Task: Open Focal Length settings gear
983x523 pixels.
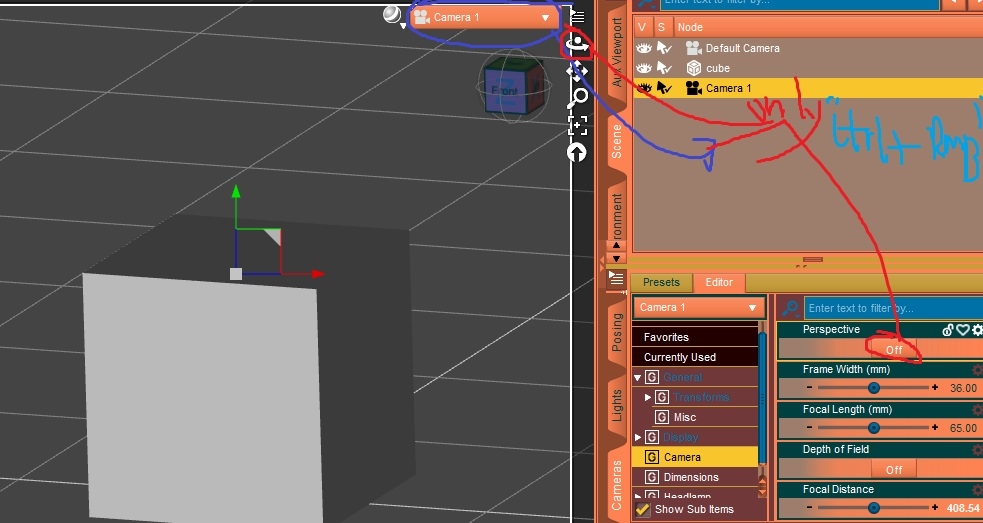Action: [977, 410]
